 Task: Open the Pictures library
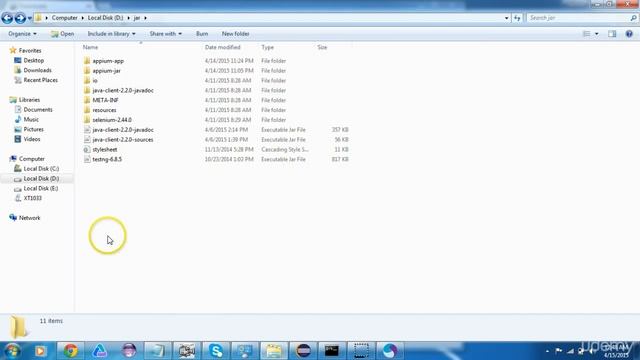pos(33,129)
